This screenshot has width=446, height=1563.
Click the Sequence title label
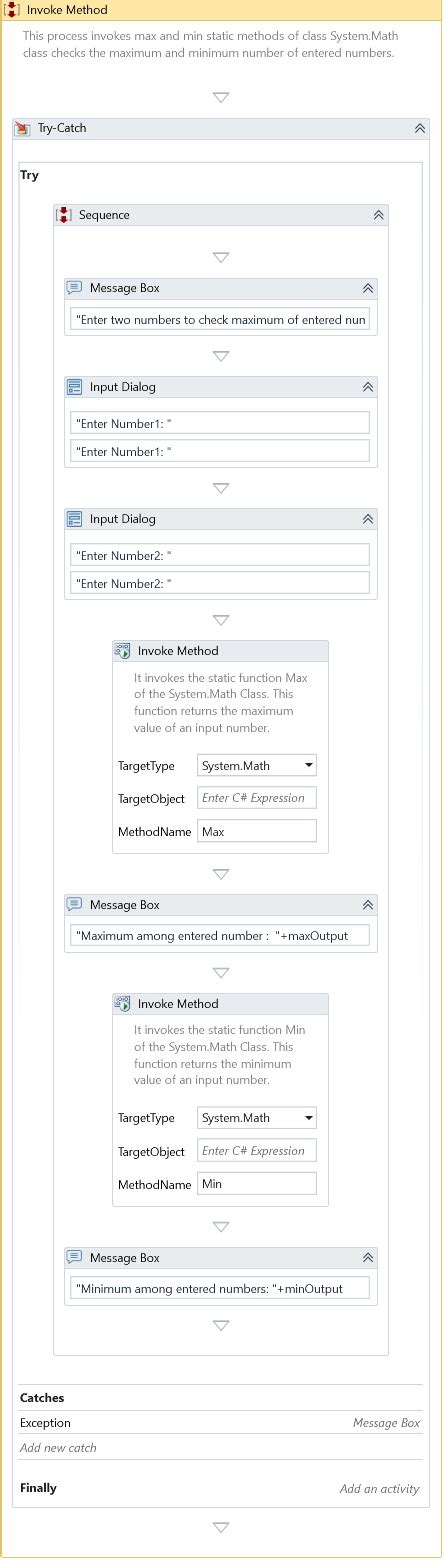click(x=104, y=215)
